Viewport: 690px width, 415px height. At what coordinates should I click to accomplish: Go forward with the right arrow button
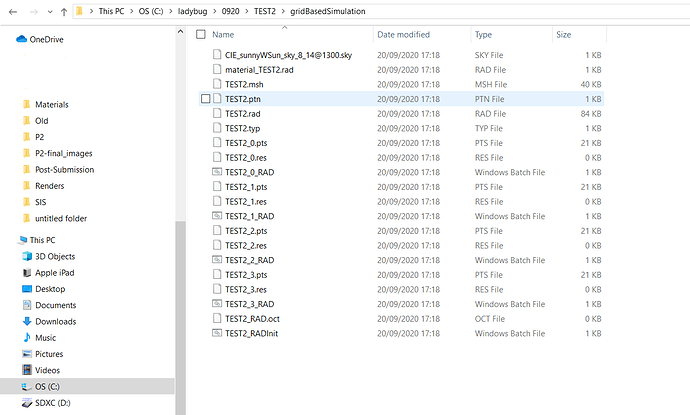[x=33, y=12]
